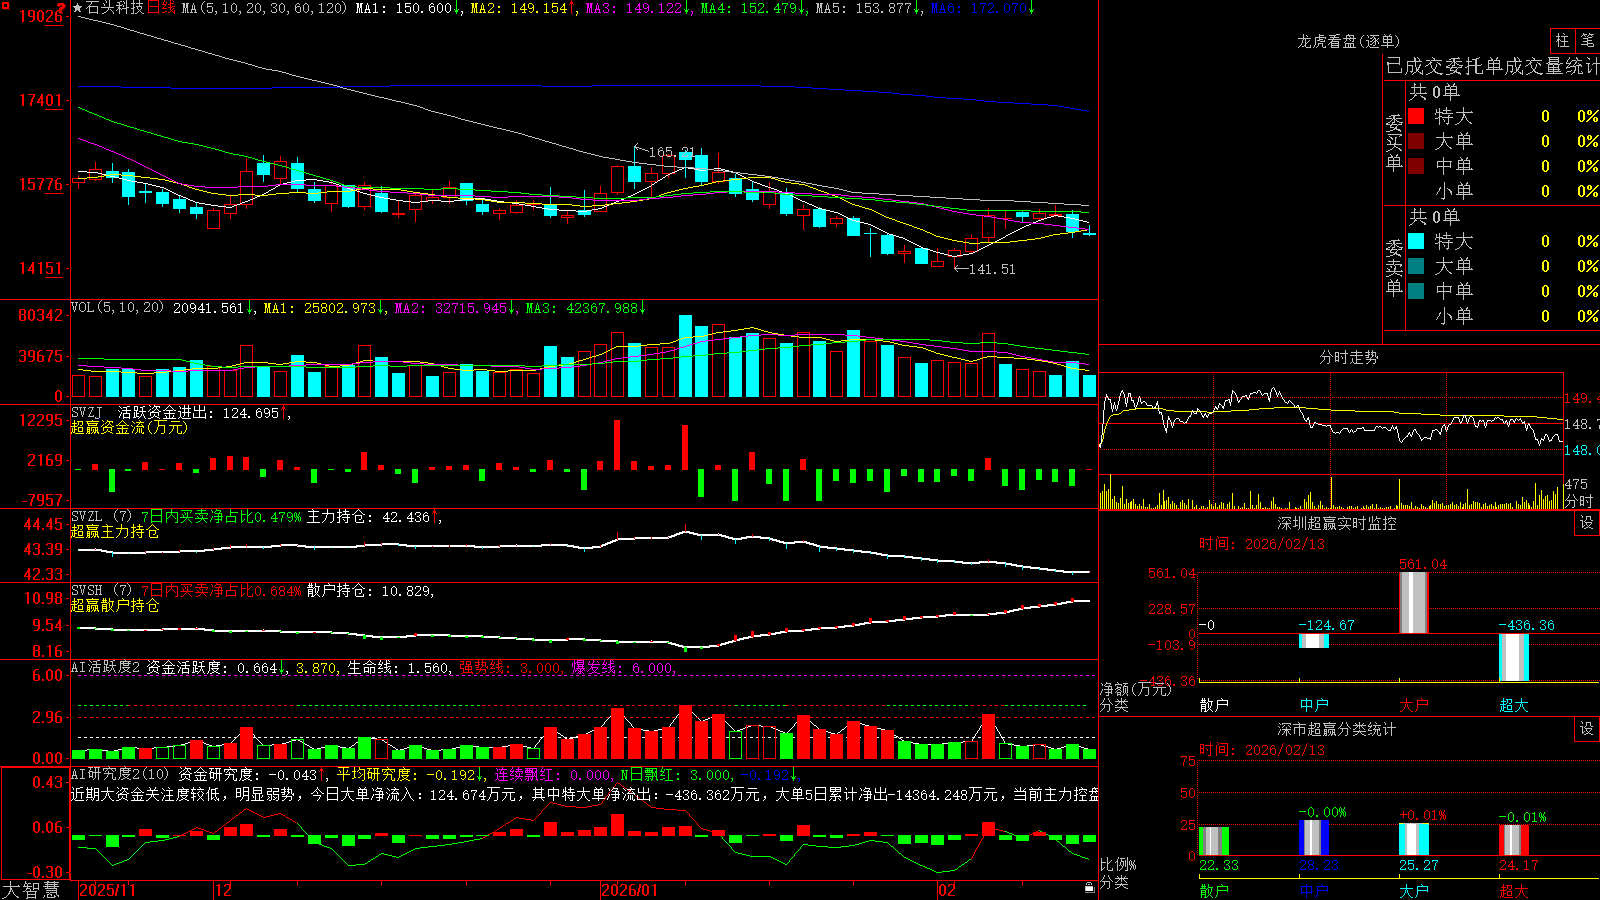Click the 141.51 low price label

pyautogui.click(x=992, y=269)
